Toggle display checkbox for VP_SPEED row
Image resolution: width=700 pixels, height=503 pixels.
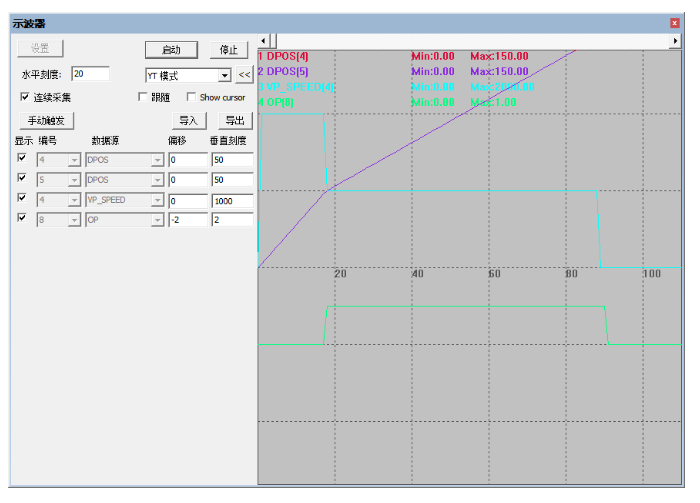tap(21, 197)
